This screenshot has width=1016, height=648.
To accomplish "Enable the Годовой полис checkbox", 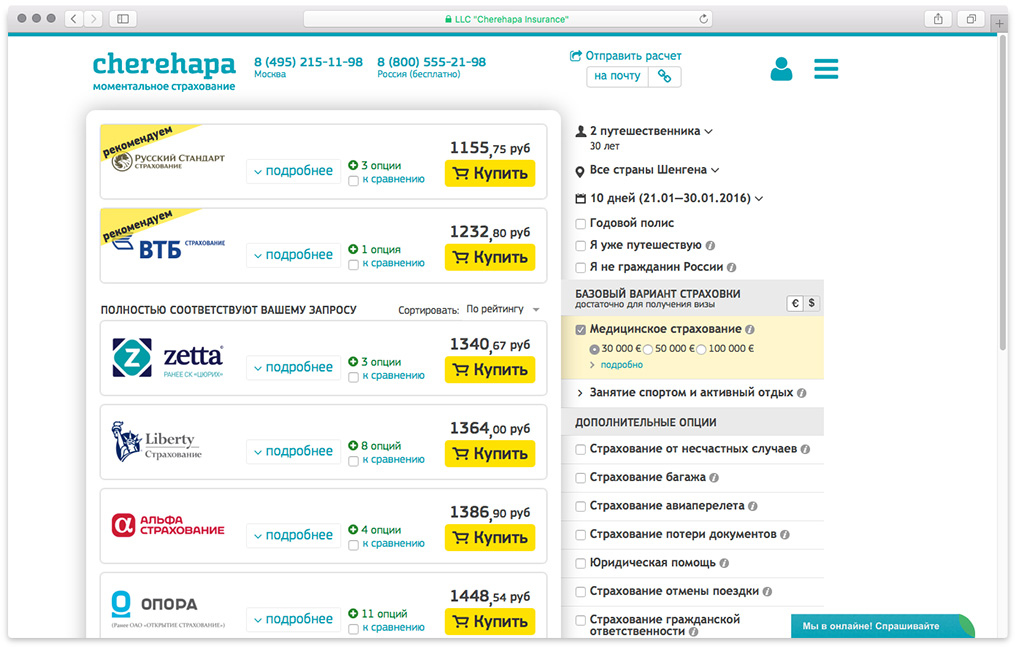I will [x=581, y=223].
